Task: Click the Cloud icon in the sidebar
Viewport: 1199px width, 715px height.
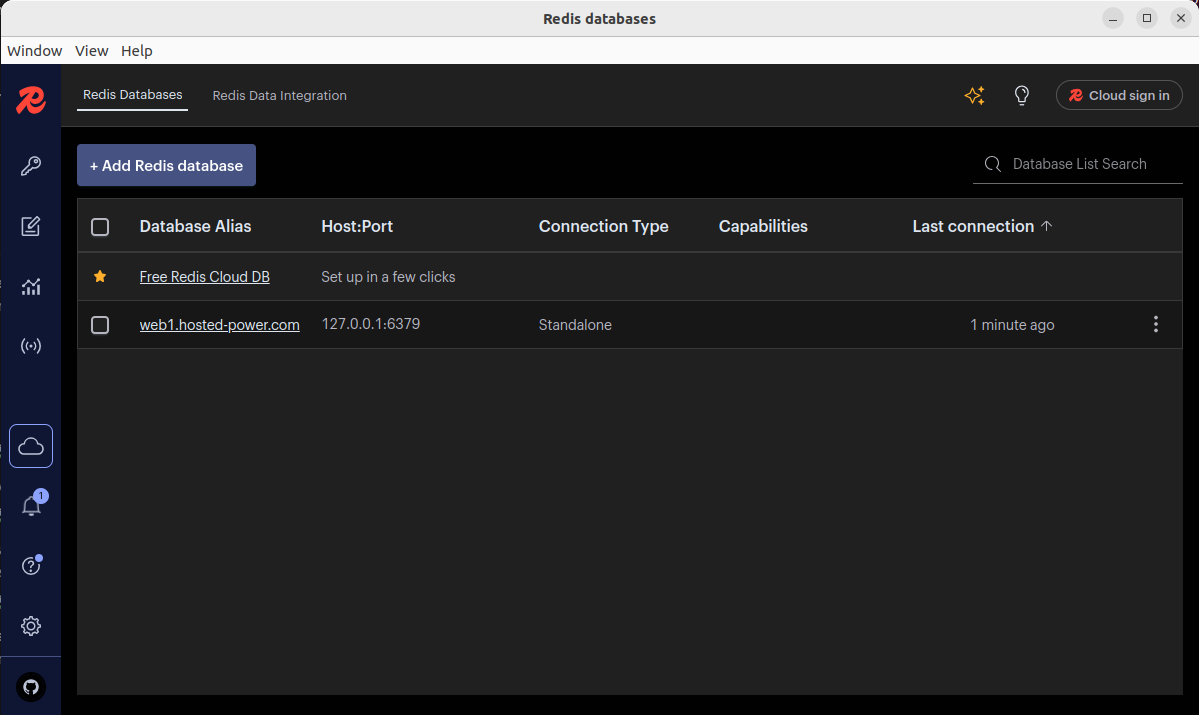Action: (x=31, y=446)
